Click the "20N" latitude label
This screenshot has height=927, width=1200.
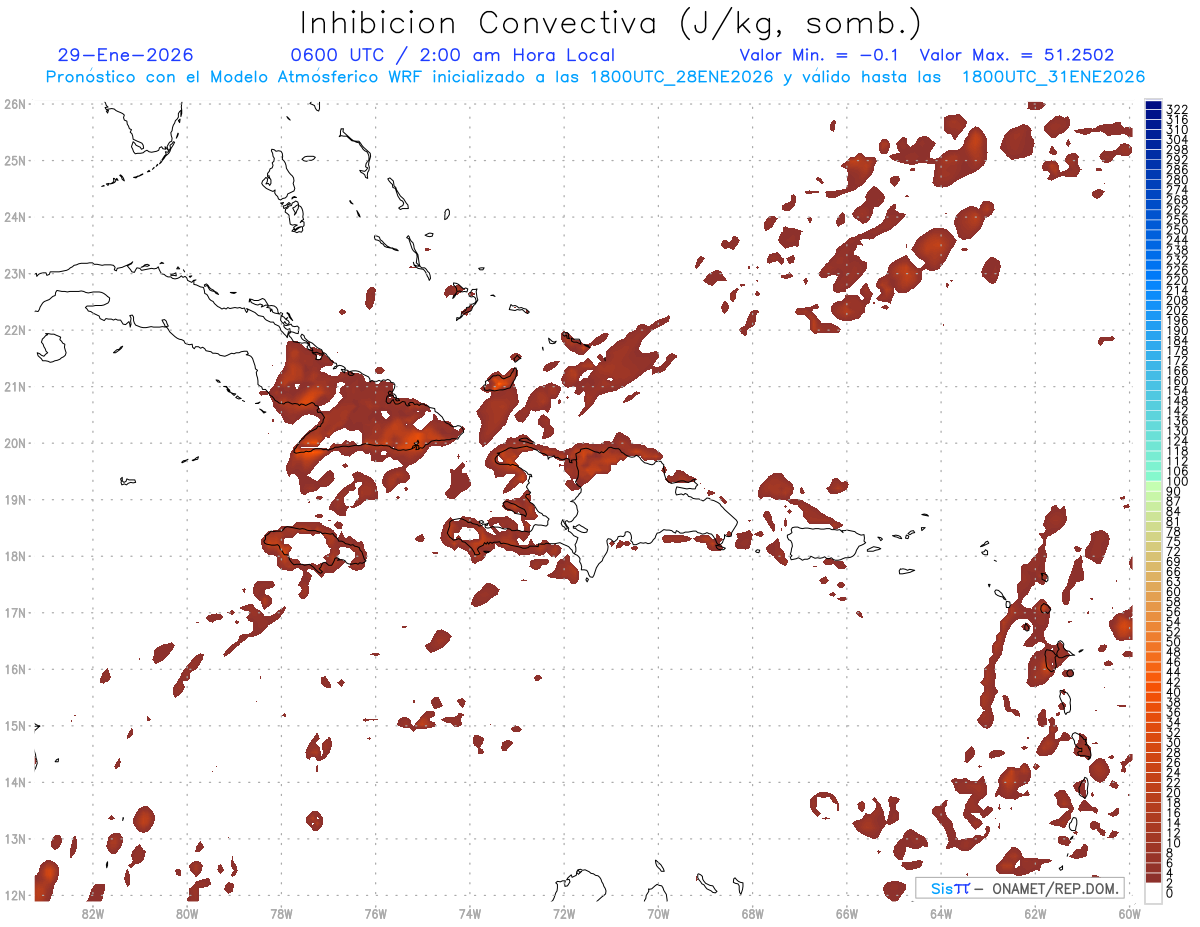tap(15, 443)
